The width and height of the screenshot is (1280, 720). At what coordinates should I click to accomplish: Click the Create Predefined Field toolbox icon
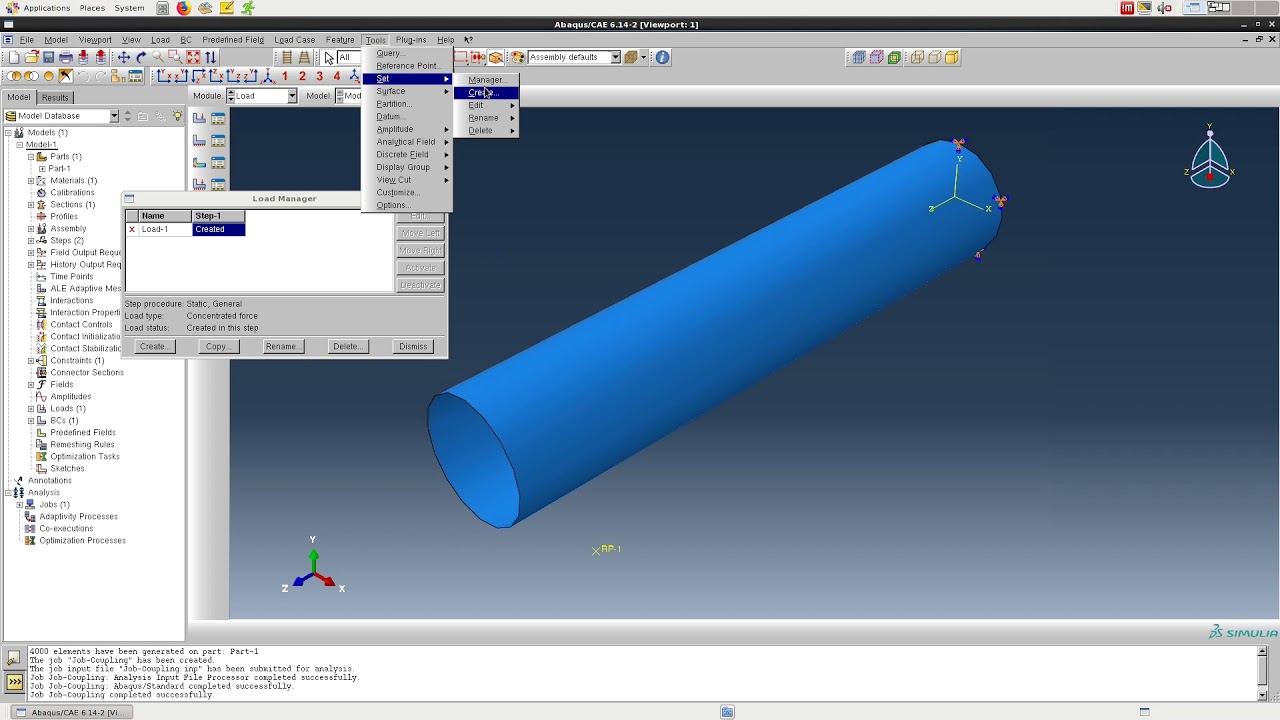pyautogui.click(x=199, y=162)
